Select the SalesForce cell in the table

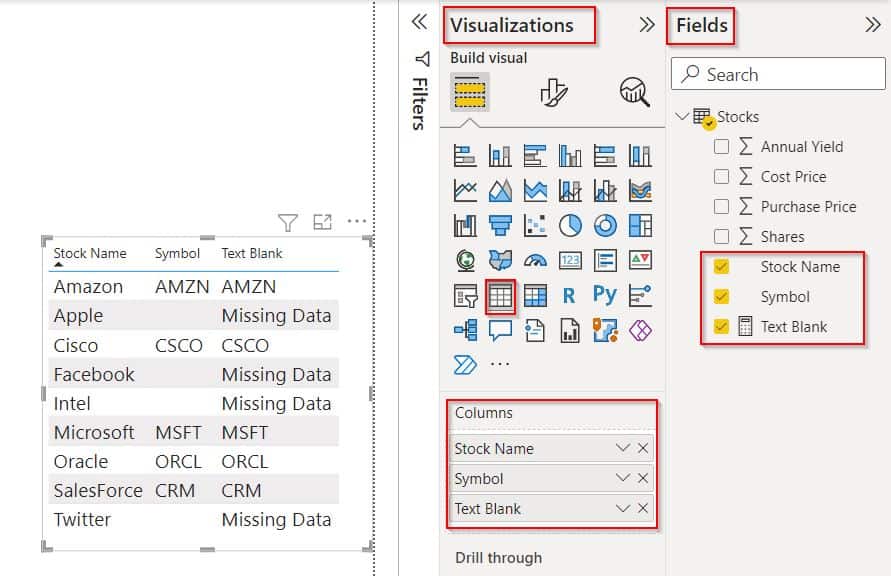(98, 491)
